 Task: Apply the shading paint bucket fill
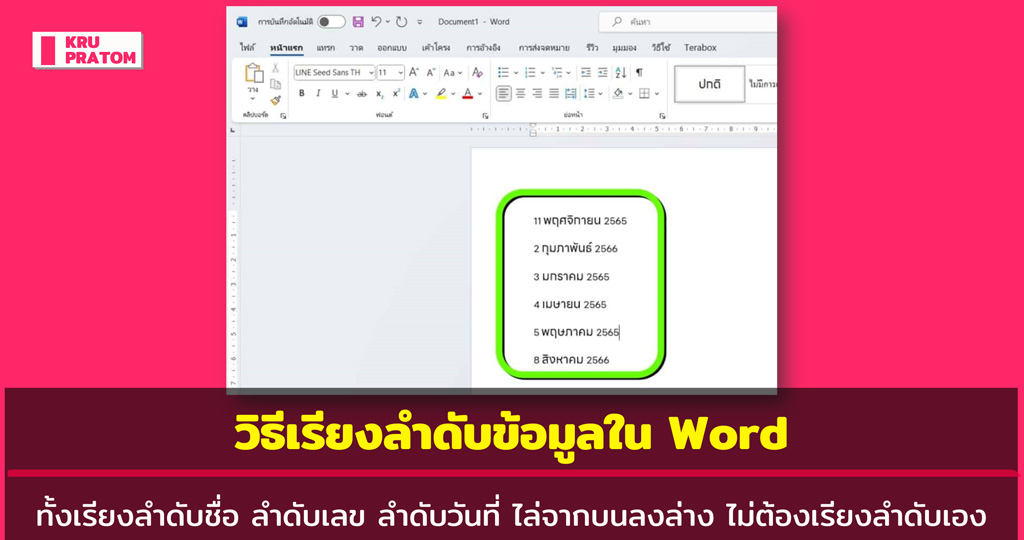[618, 94]
